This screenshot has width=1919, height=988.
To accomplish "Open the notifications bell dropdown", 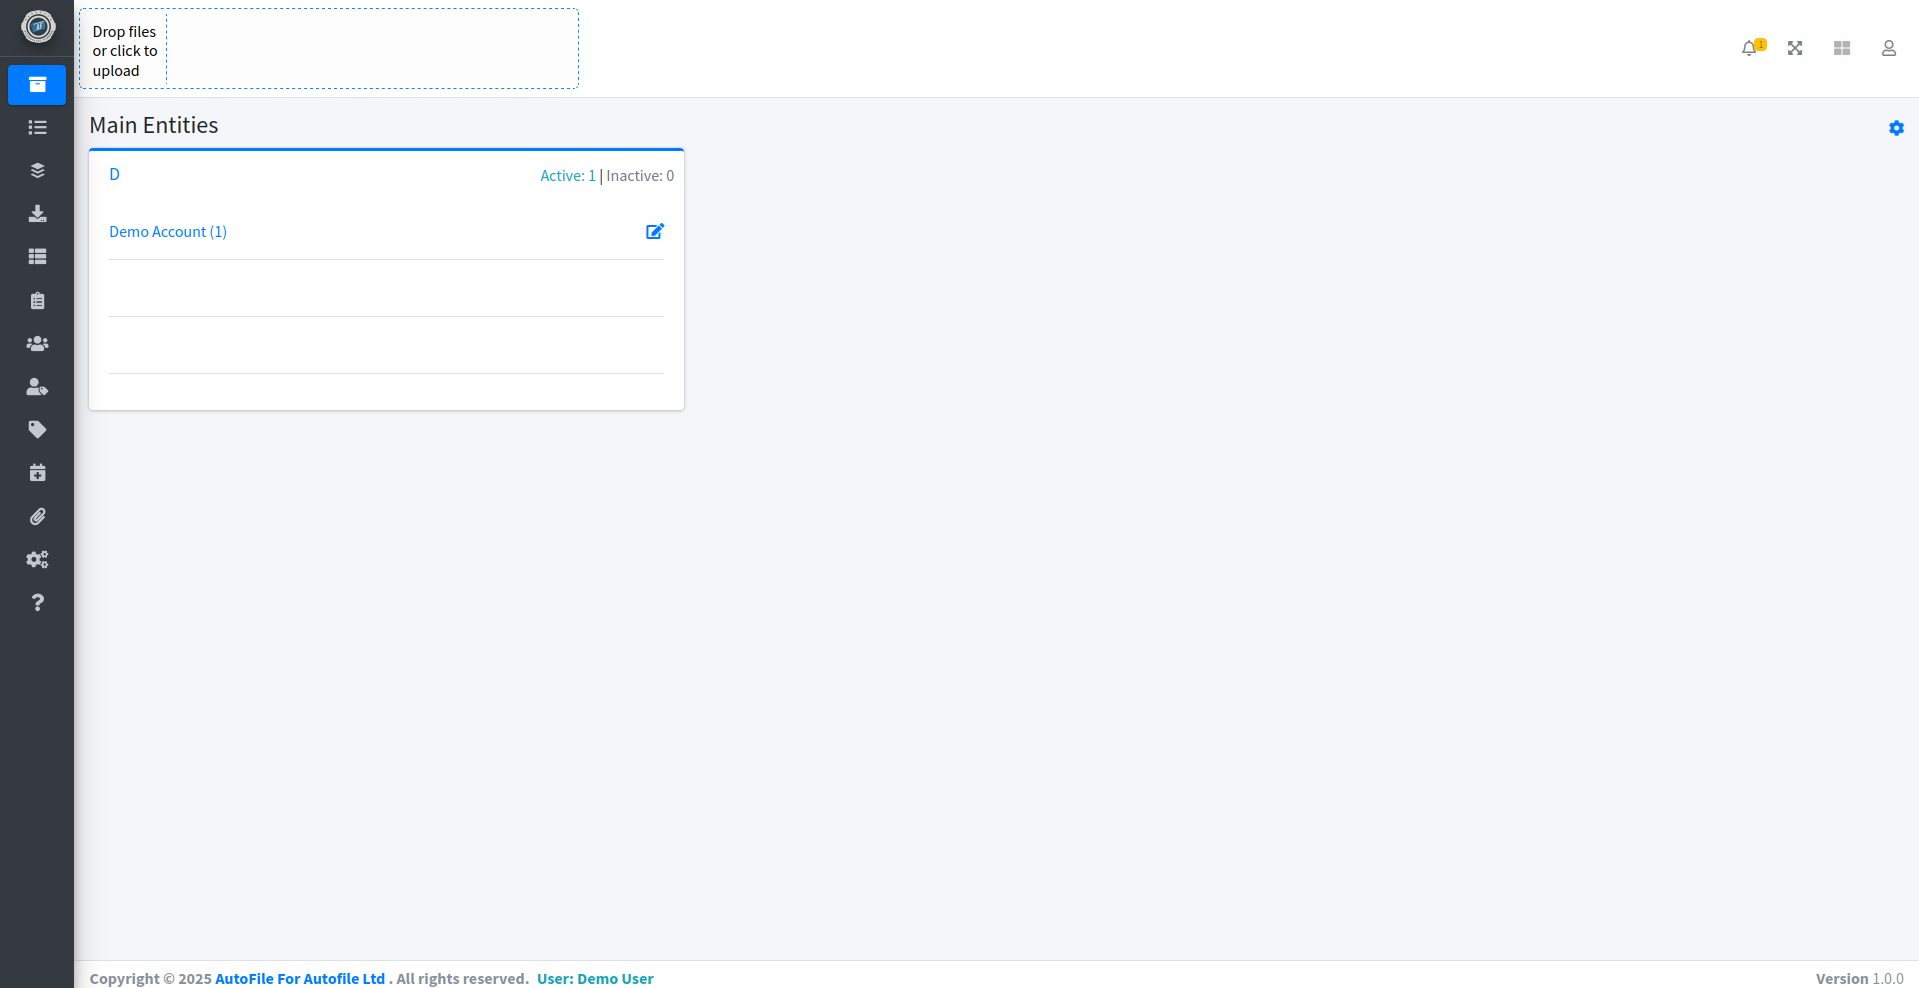I will (x=1750, y=48).
